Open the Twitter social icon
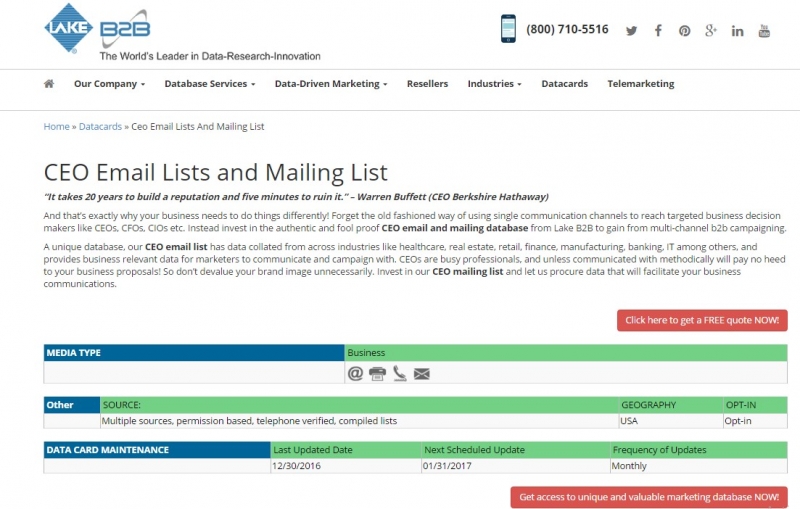Viewport: 800px width, 509px height. pos(632,31)
